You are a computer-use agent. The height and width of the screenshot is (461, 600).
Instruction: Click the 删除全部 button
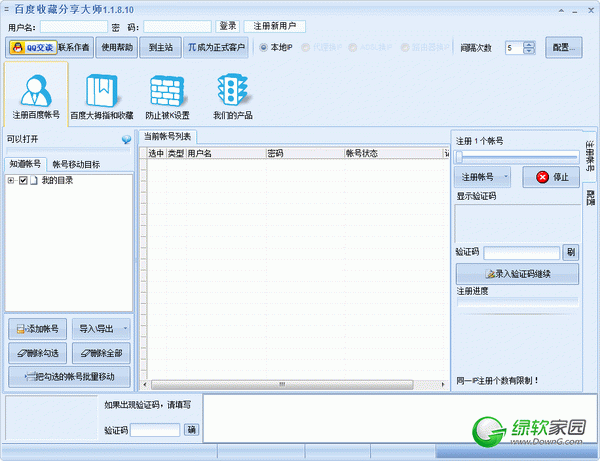click(101, 353)
